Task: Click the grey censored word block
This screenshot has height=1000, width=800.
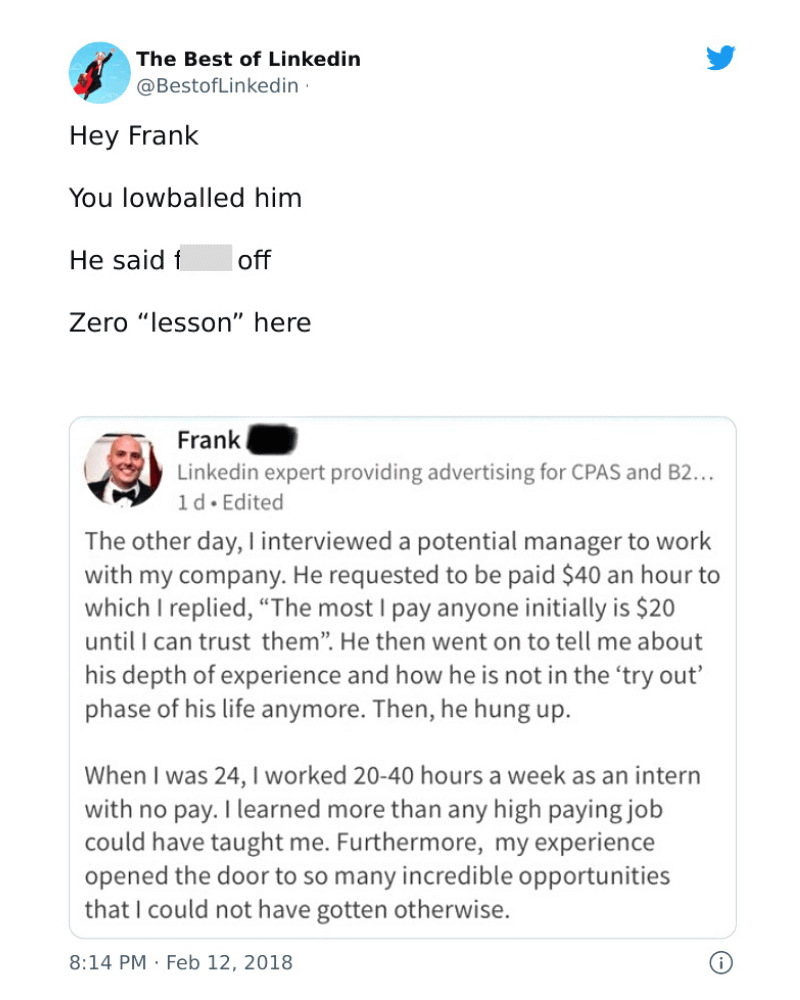Action: point(206,260)
